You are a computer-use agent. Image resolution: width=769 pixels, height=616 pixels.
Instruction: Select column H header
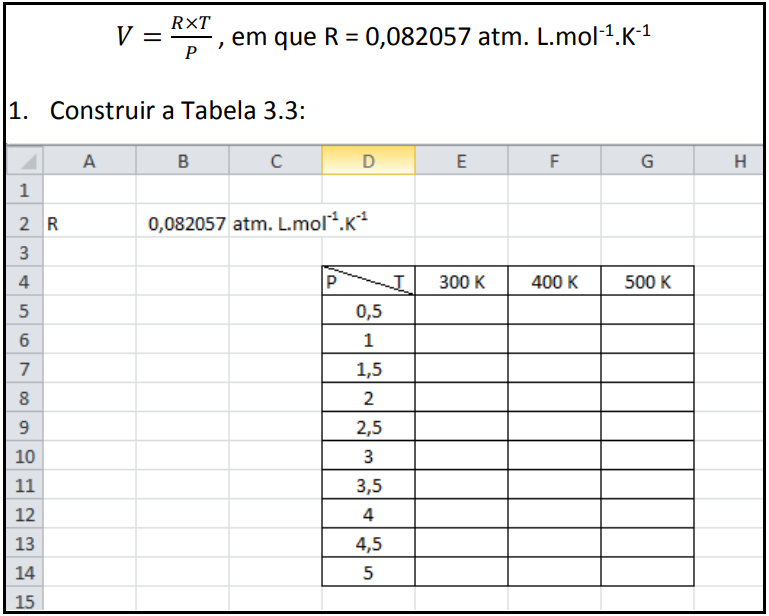pos(739,161)
